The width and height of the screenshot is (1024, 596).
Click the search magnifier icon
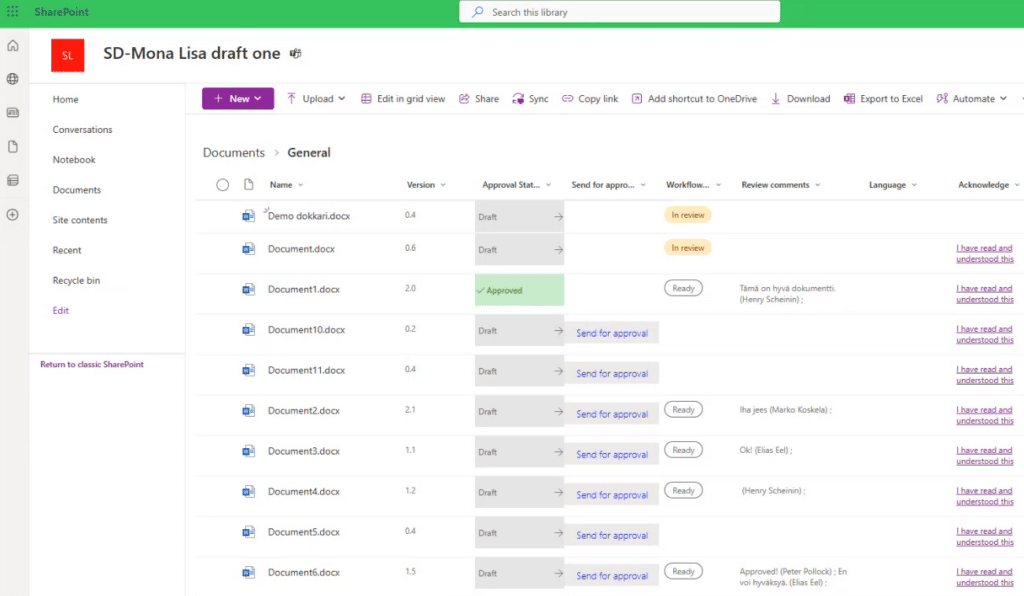coord(478,12)
